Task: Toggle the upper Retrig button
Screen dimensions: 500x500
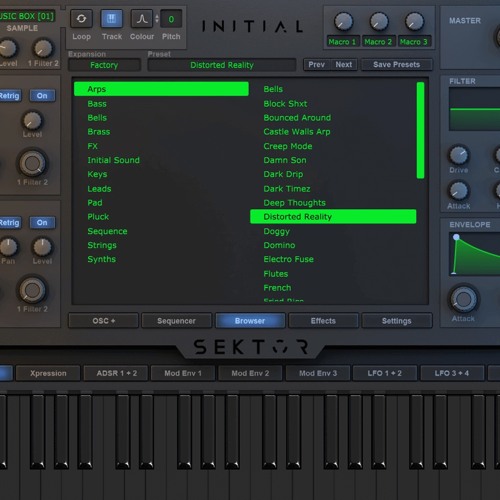Action: click(x=10, y=96)
